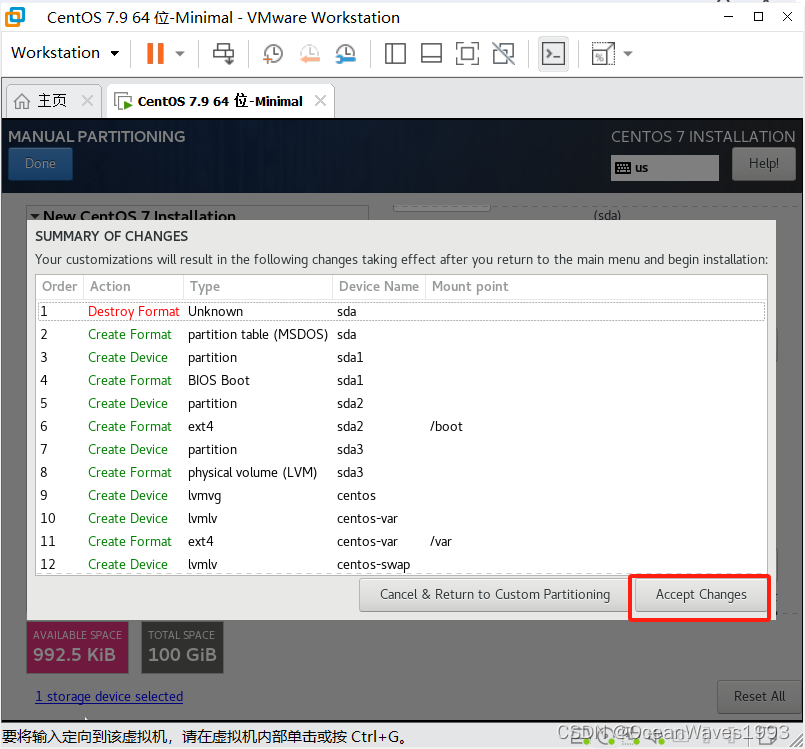Pause the virtual machine
Viewport: 805px width, 749px height.
(x=155, y=53)
